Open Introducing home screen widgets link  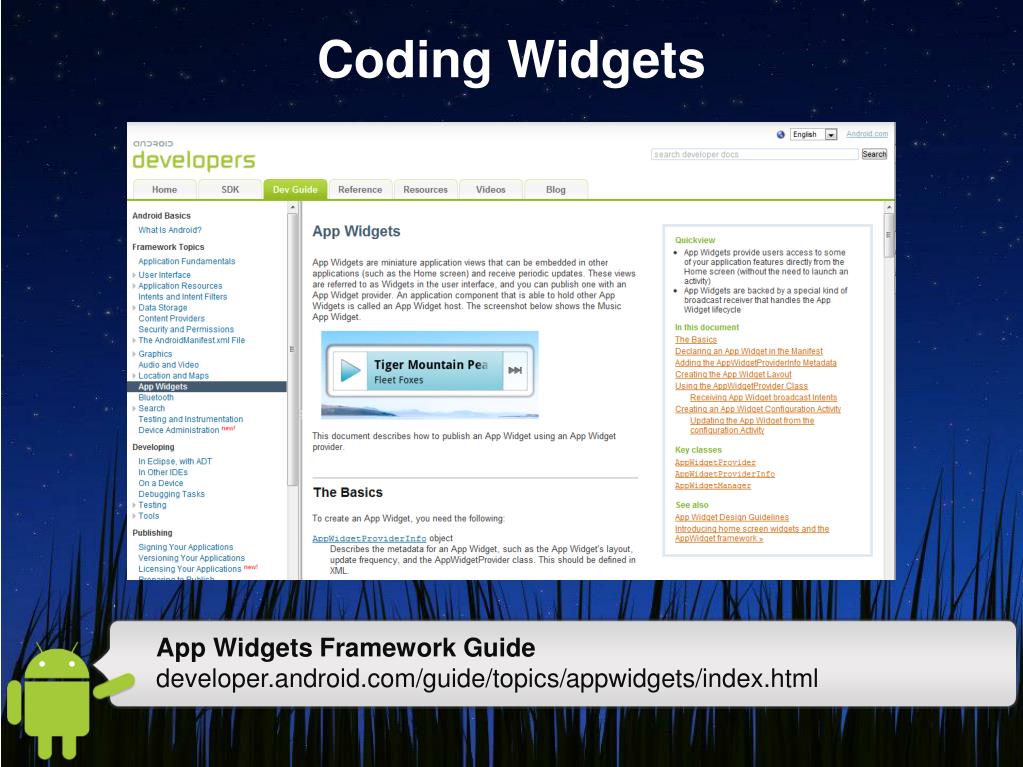click(x=752, y=534)
